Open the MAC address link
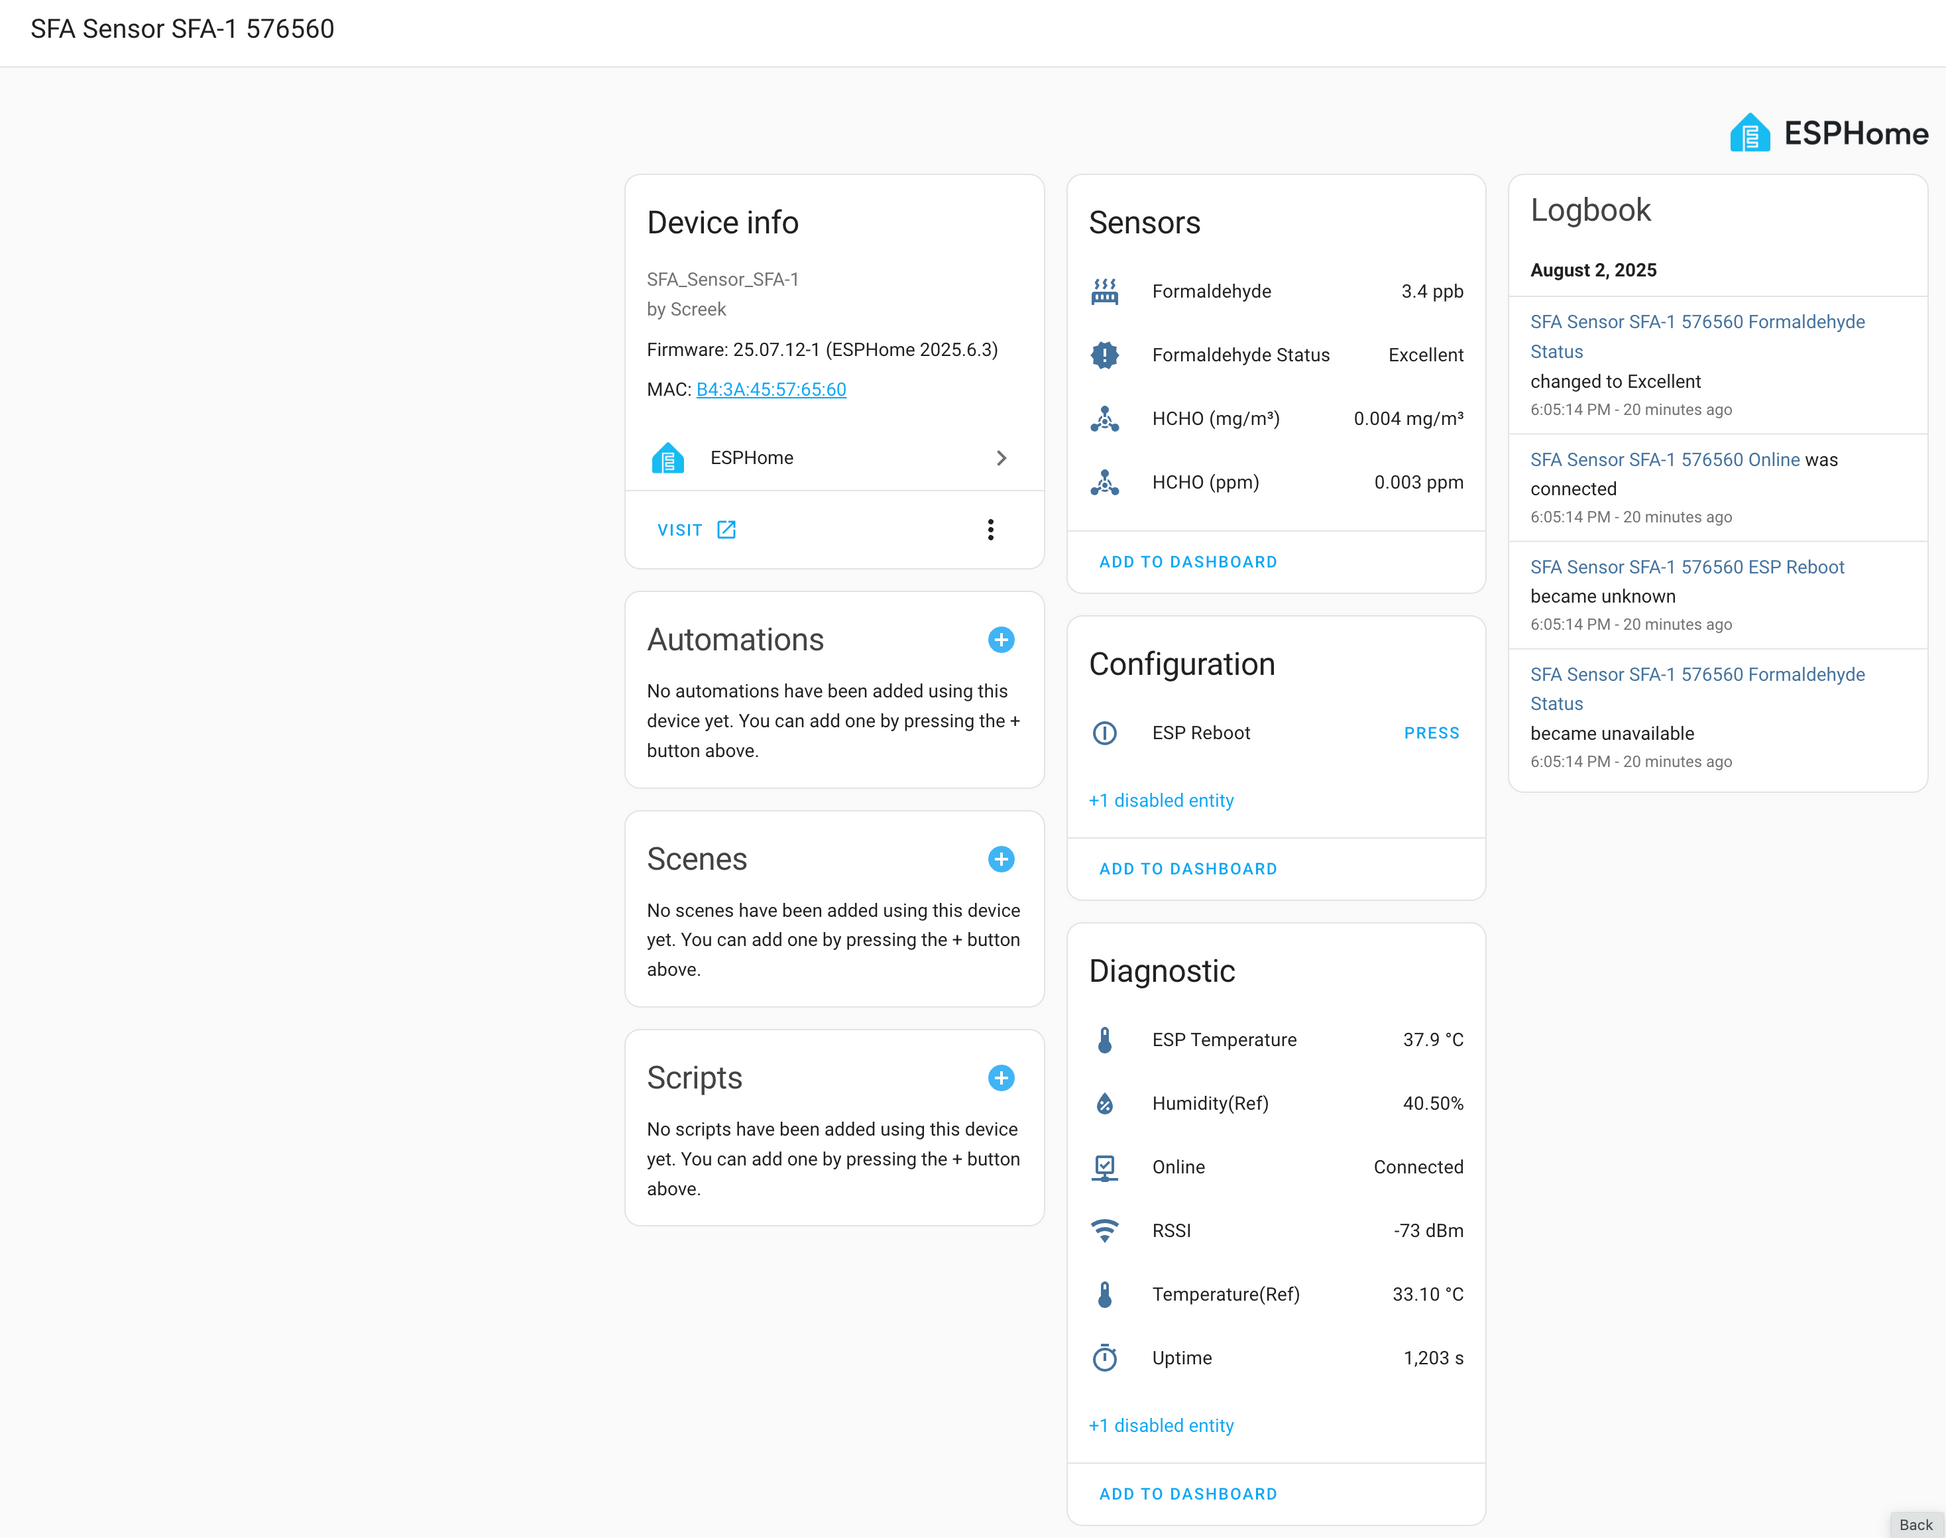 click(771, 390)
